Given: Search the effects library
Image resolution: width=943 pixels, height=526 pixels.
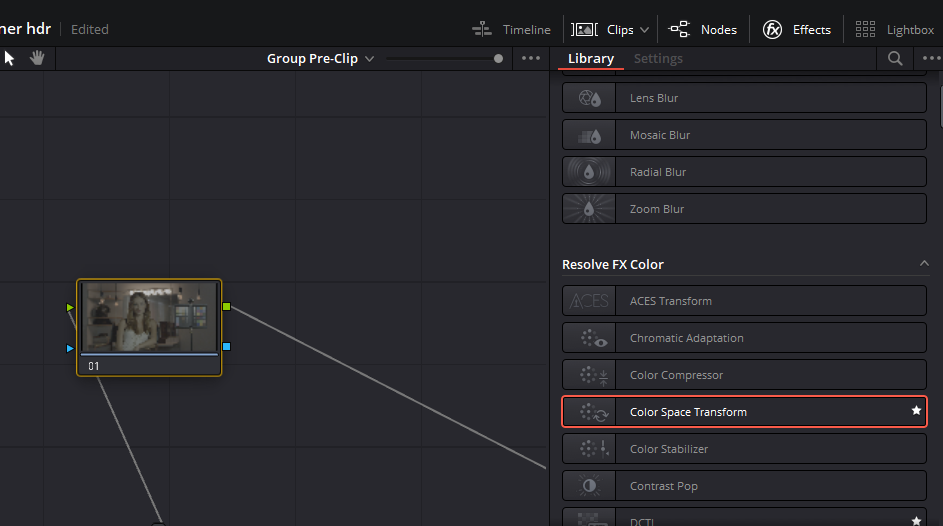Looking at the screenshot, I should (x=895, y=58).
